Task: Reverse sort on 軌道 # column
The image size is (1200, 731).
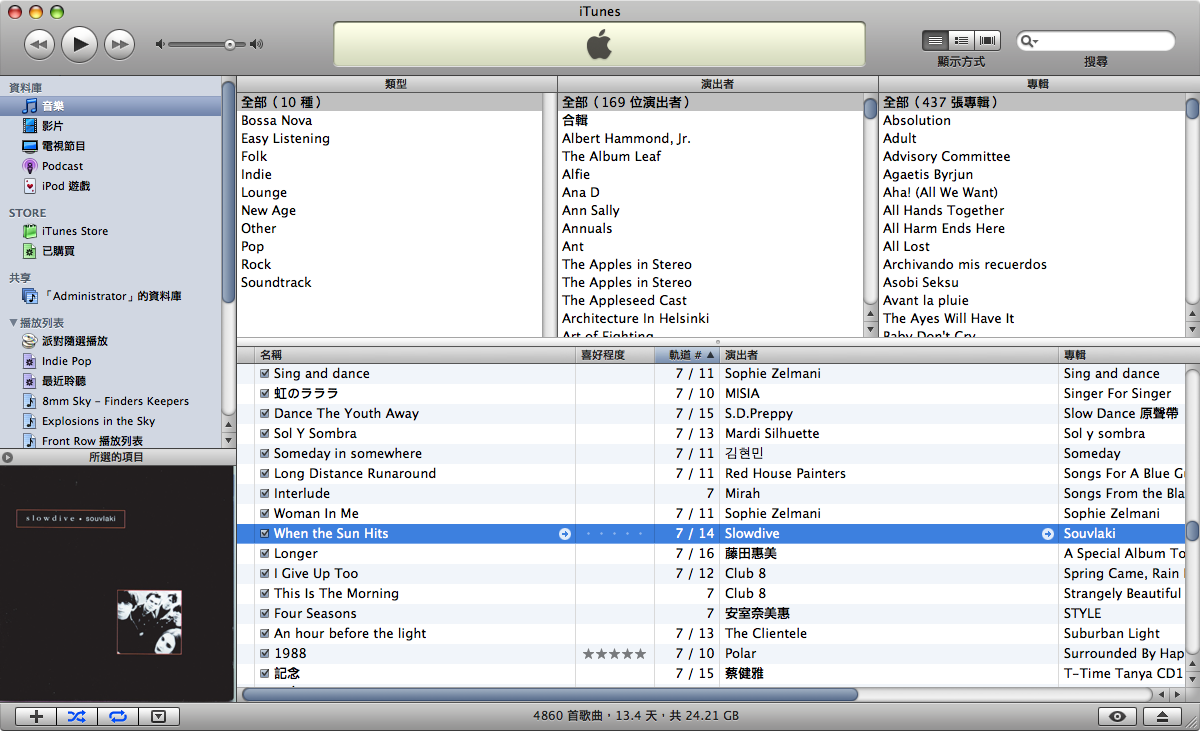Action: coord(687,355)
